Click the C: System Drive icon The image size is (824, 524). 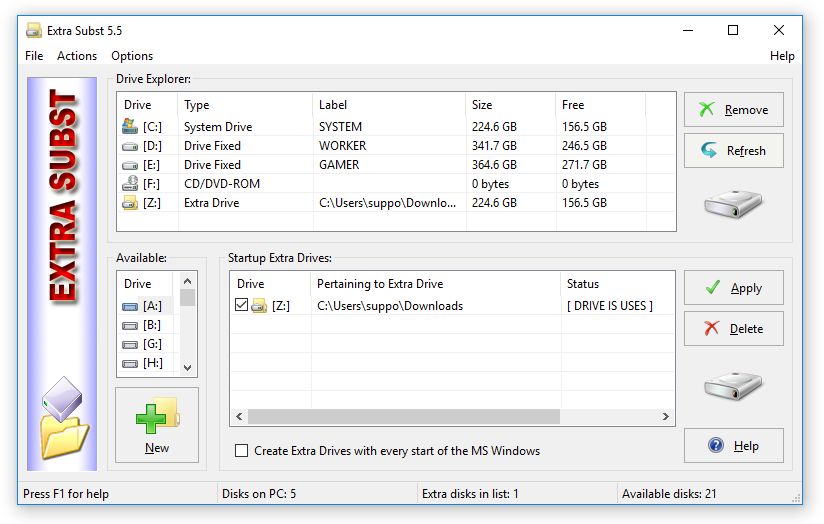tap(129, 127)
